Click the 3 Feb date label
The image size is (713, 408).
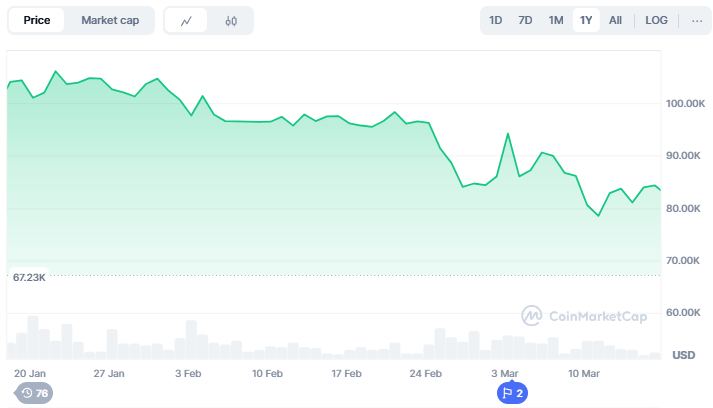188,373
